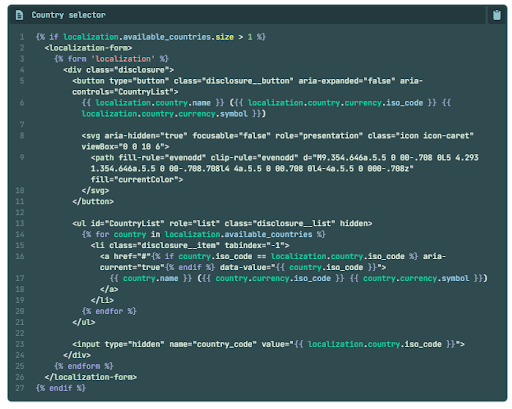Click the '</div>' closing tag on line 24
The image size is (512, 409).
77,355
